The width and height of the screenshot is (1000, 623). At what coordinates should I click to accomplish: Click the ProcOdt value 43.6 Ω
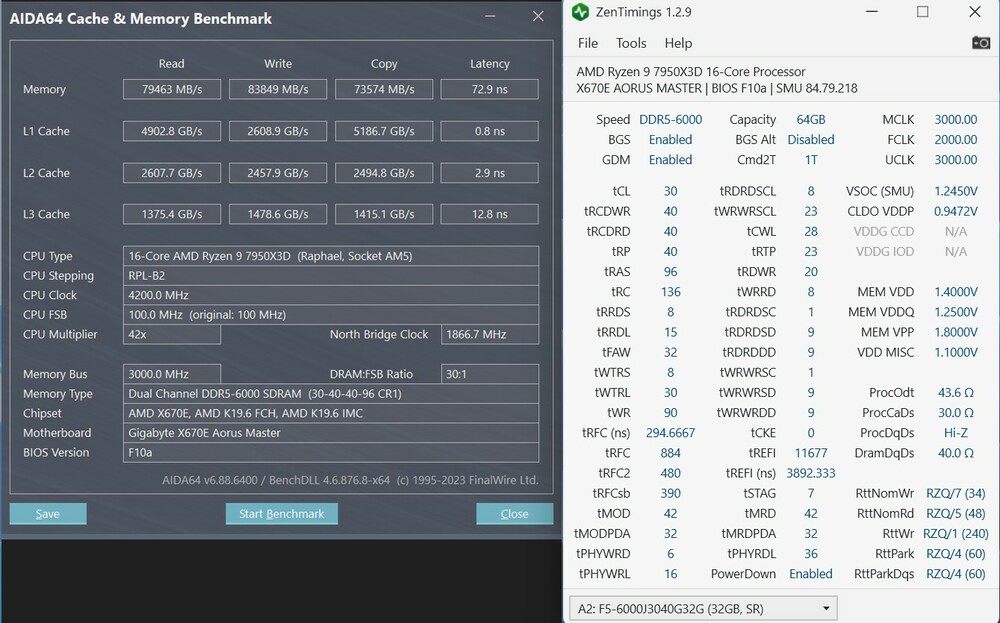pos(955,393)
